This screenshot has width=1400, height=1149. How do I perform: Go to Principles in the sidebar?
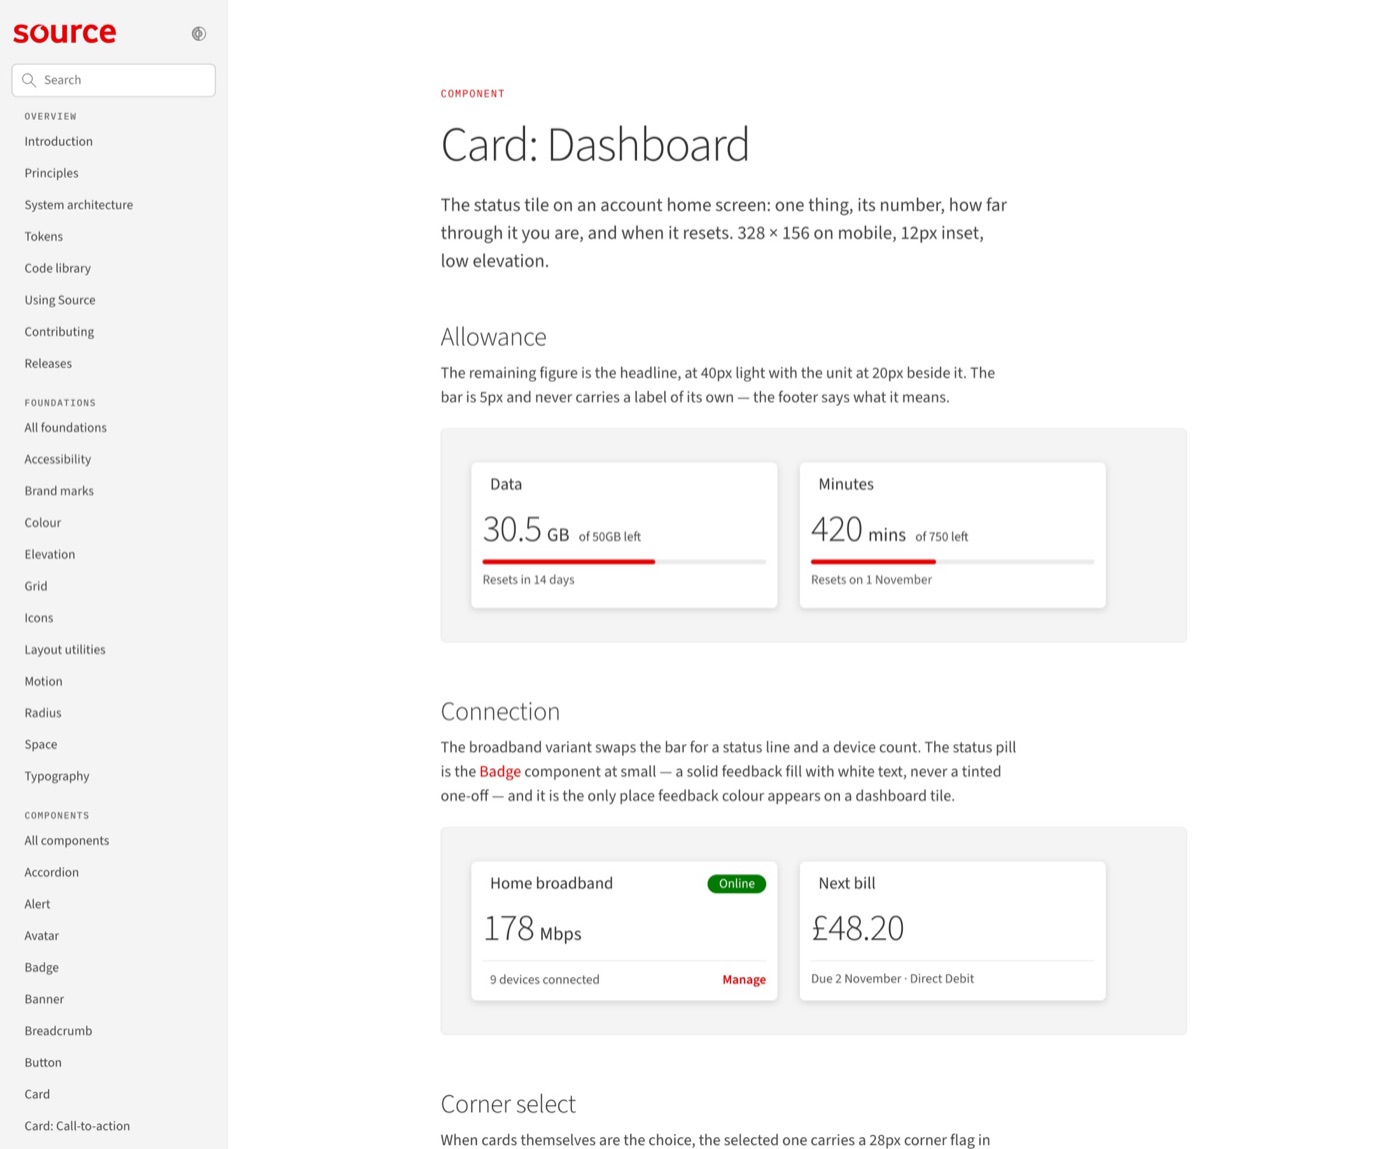point(52,173)
